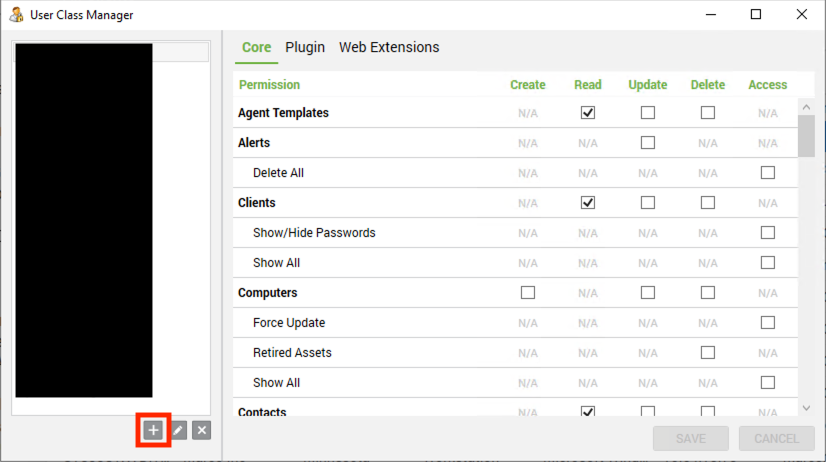Toggle Computers Create checkbox

pos(528,292)
